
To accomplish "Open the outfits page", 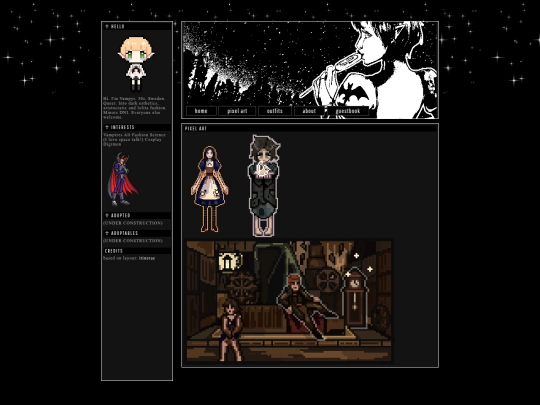I will tap(275, 111).
